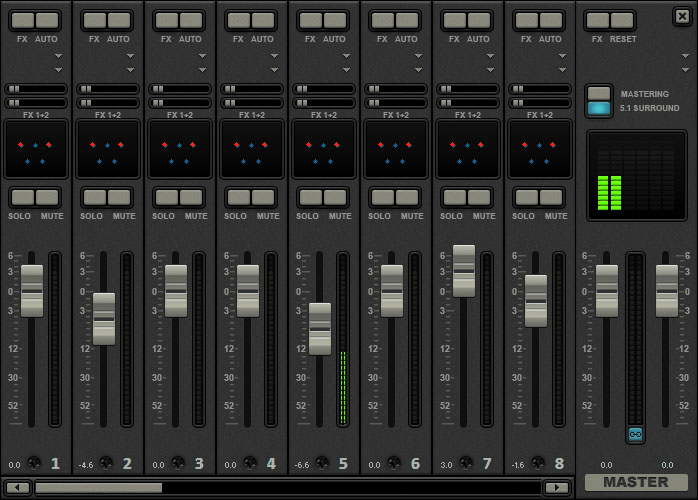The image size is (698, 500).
Task: Click the pan knob on channel 5
Action: 322,463
